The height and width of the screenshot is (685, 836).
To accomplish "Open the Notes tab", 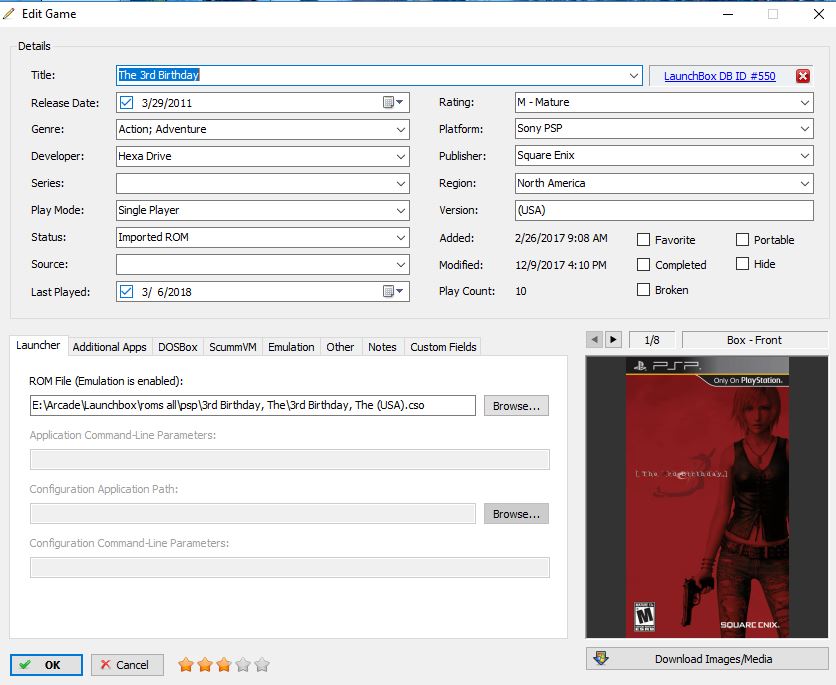I will coord(382,347).
